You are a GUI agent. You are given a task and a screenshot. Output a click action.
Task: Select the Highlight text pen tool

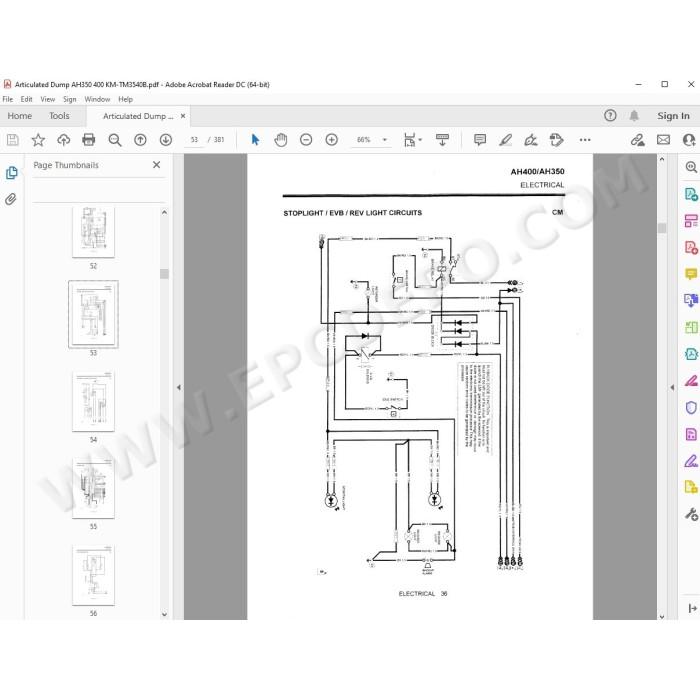pyautogui.click(x=505, y=140)
